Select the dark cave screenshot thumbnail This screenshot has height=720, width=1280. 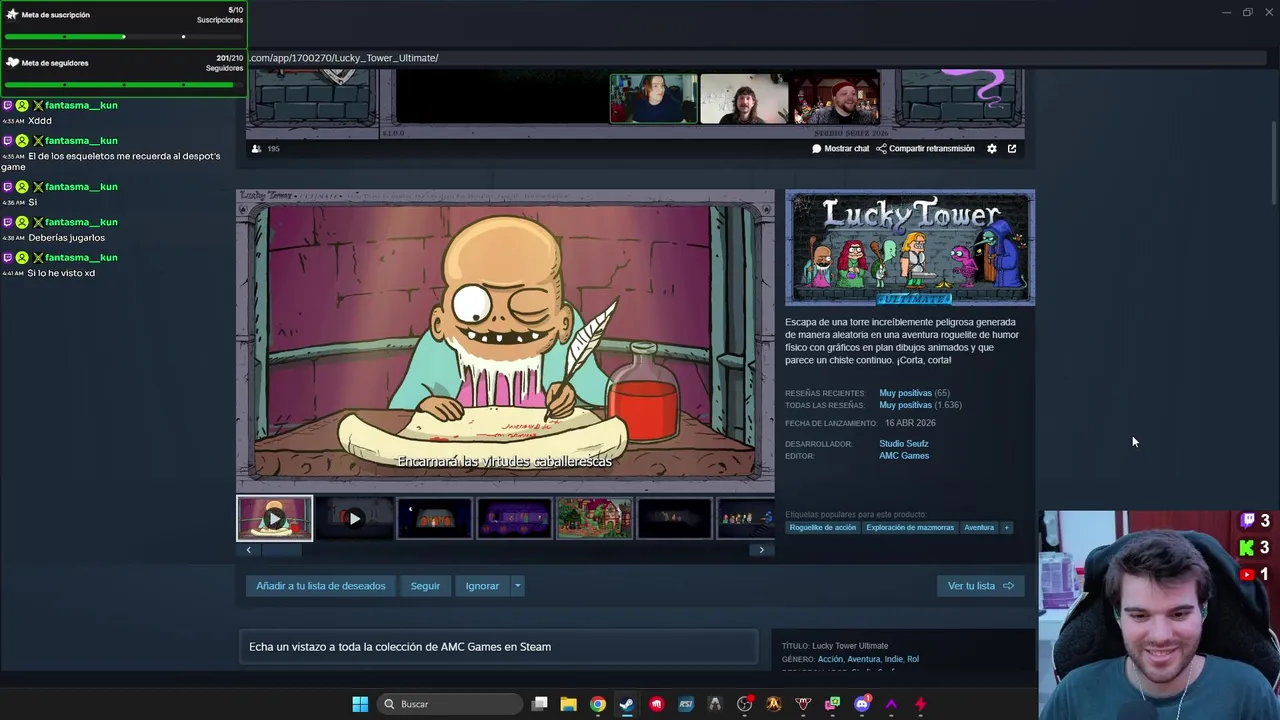point(674,518)
